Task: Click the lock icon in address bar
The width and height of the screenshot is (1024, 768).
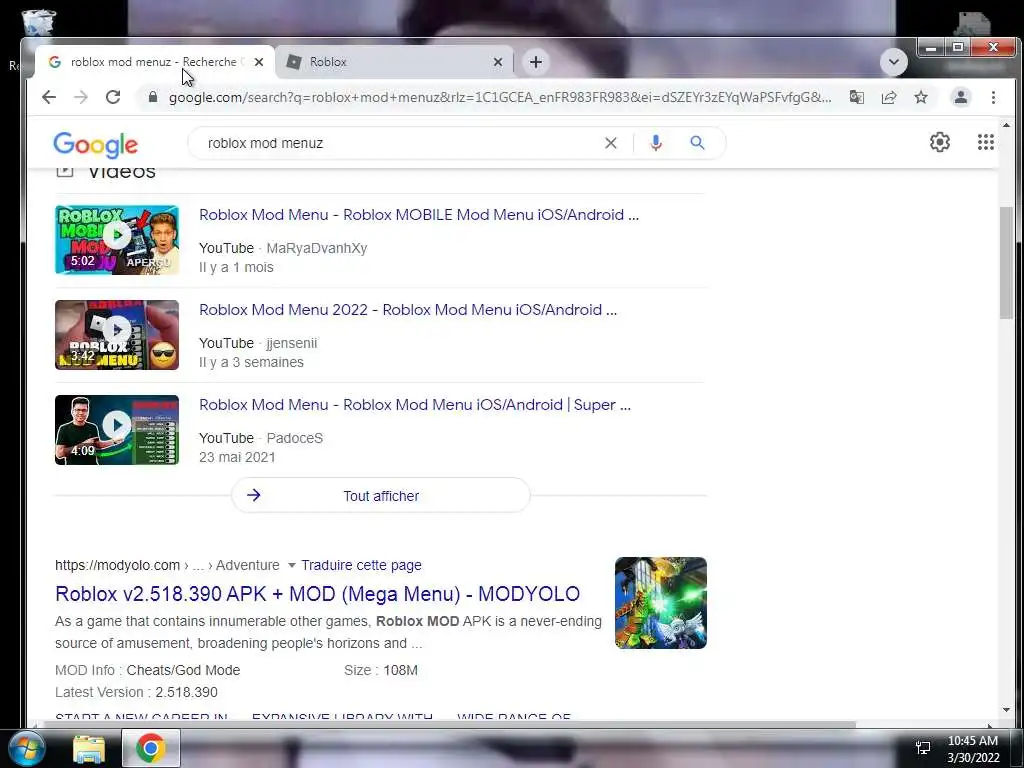Action: 153,97
